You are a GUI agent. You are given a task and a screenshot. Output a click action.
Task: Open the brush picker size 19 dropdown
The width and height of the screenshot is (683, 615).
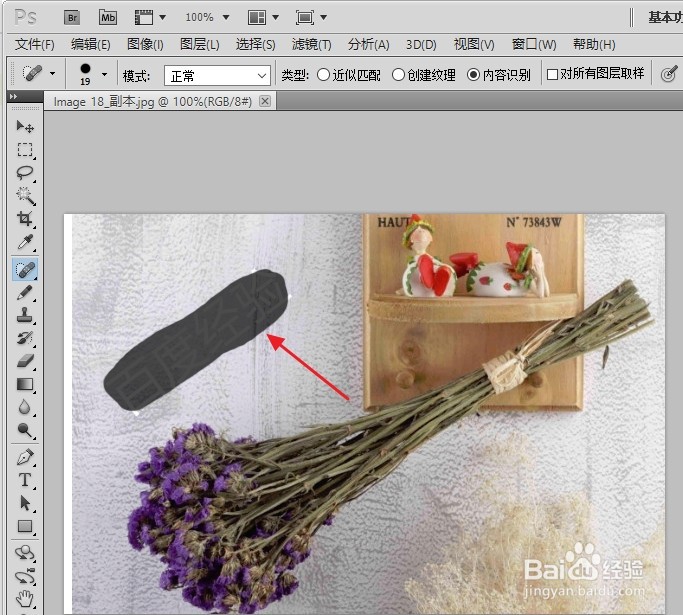(105, 74)
